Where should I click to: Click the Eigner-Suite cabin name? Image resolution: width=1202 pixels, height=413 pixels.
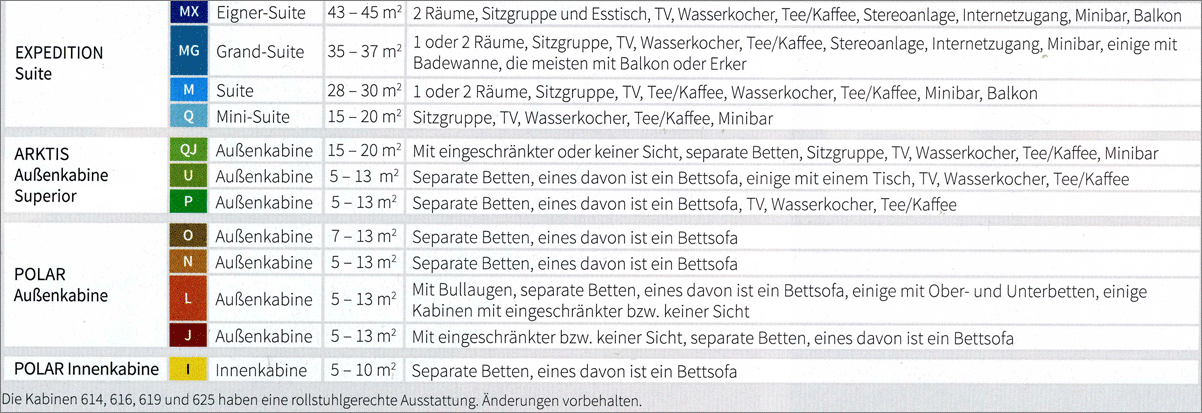click(x=263, y=13)
